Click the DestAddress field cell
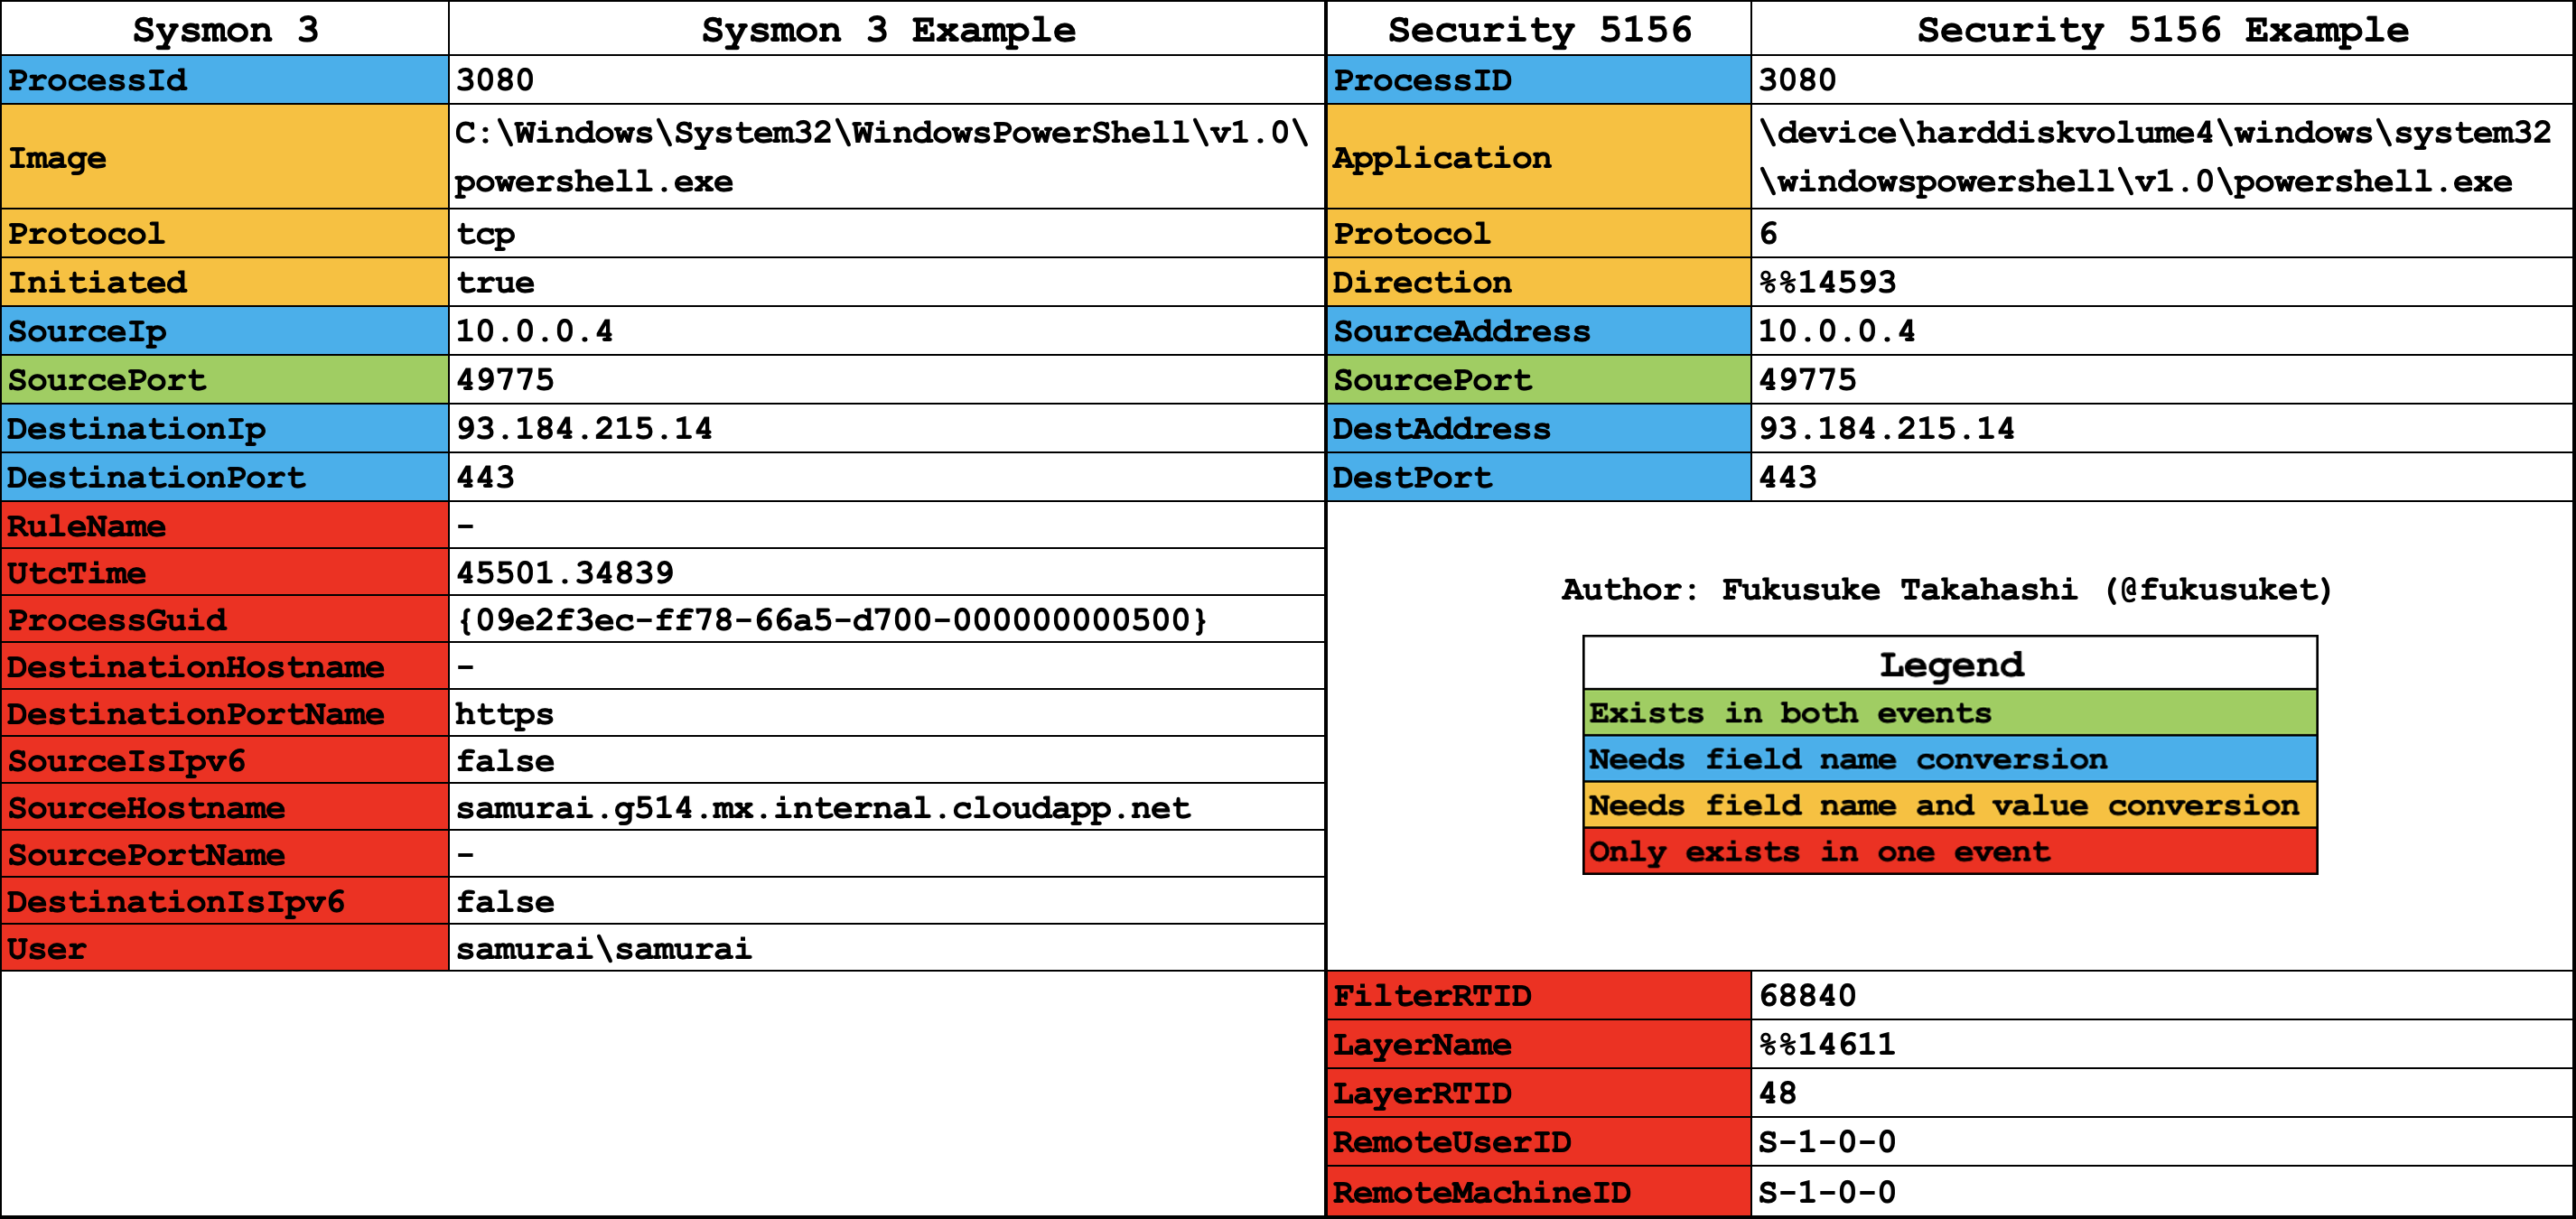 click(x=1538, y=429)
